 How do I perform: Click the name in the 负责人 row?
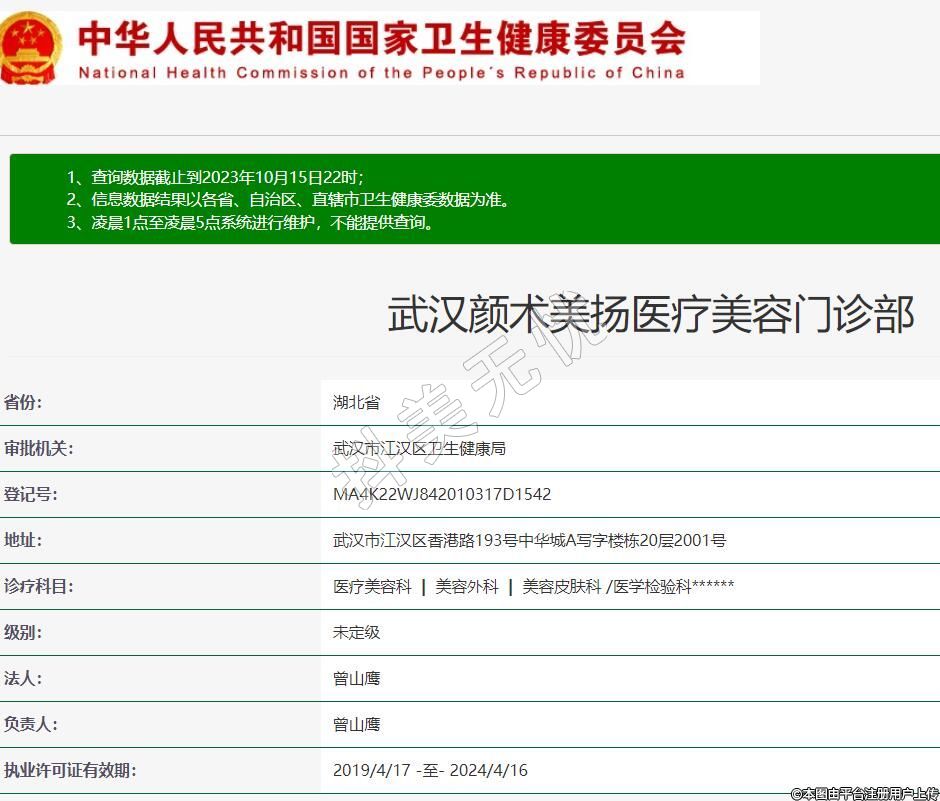tap(356, 724)
